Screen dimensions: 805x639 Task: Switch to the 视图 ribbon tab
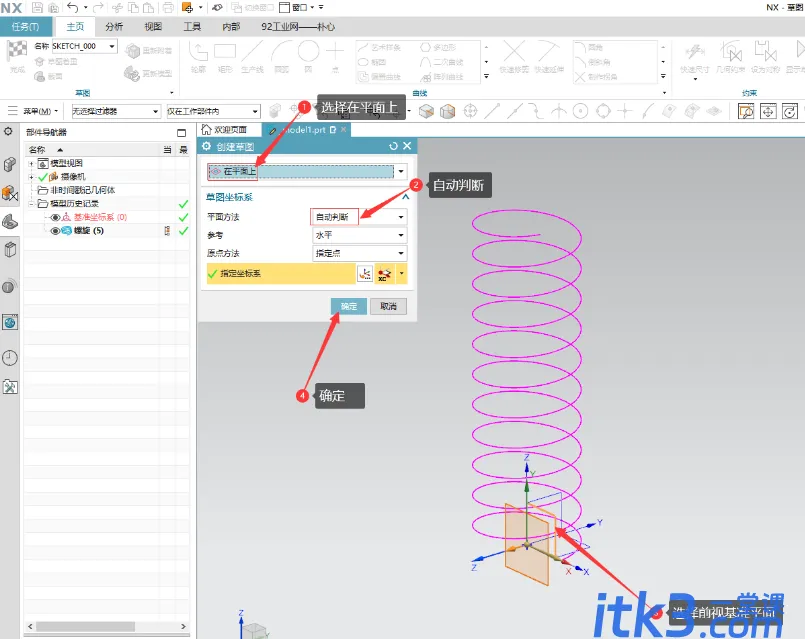coord(153,27)
